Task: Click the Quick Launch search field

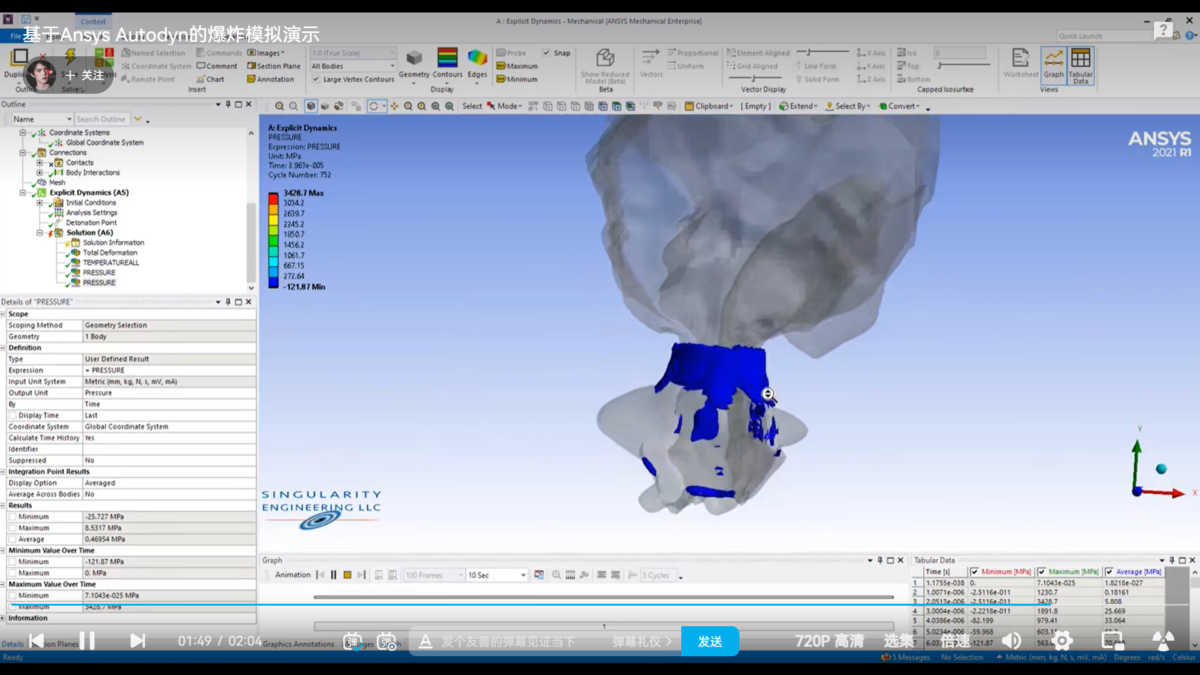Action: [x=1103, y=36]
